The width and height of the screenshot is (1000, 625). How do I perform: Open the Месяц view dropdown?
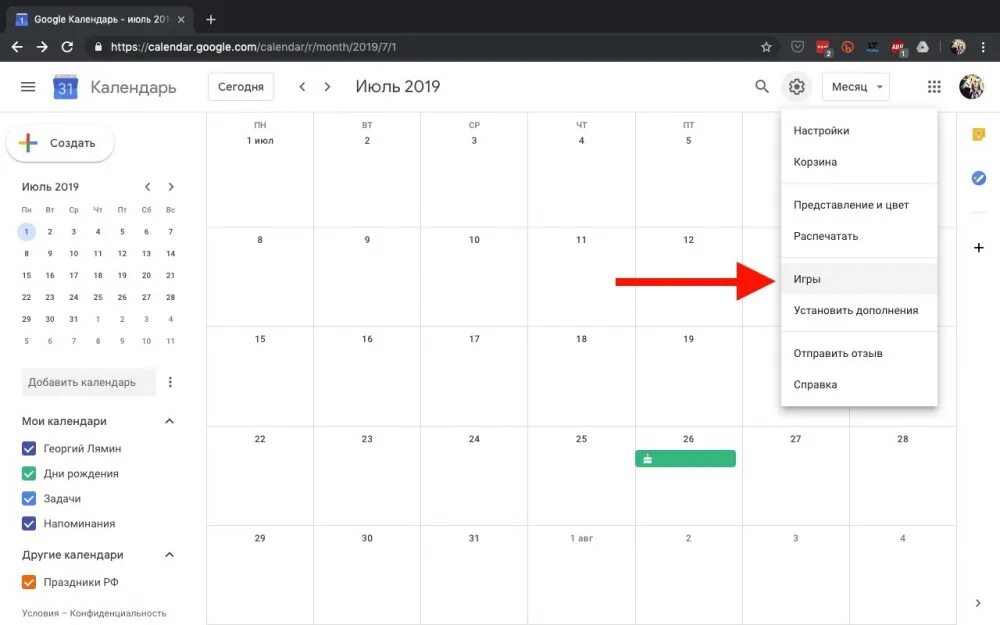pyautogui.click(x=856, y=87)
